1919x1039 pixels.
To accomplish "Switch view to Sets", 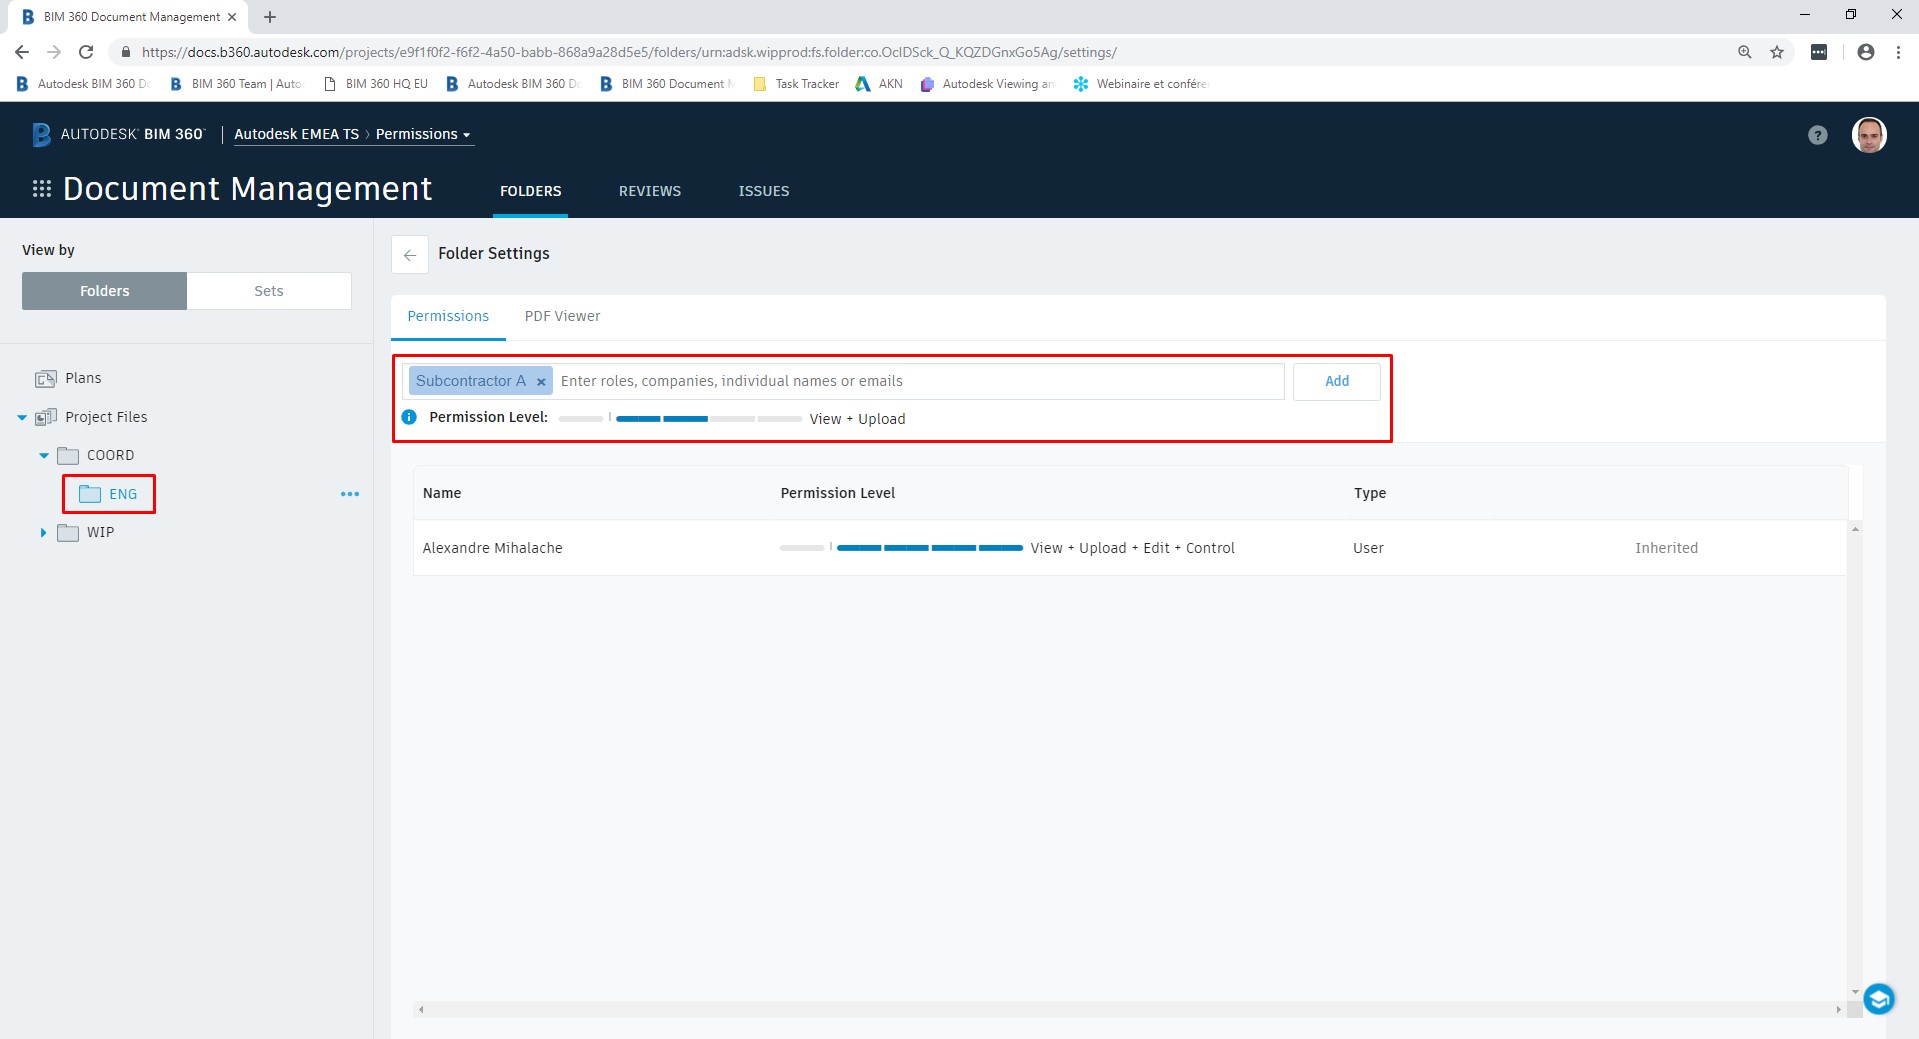I will (268, 290).
